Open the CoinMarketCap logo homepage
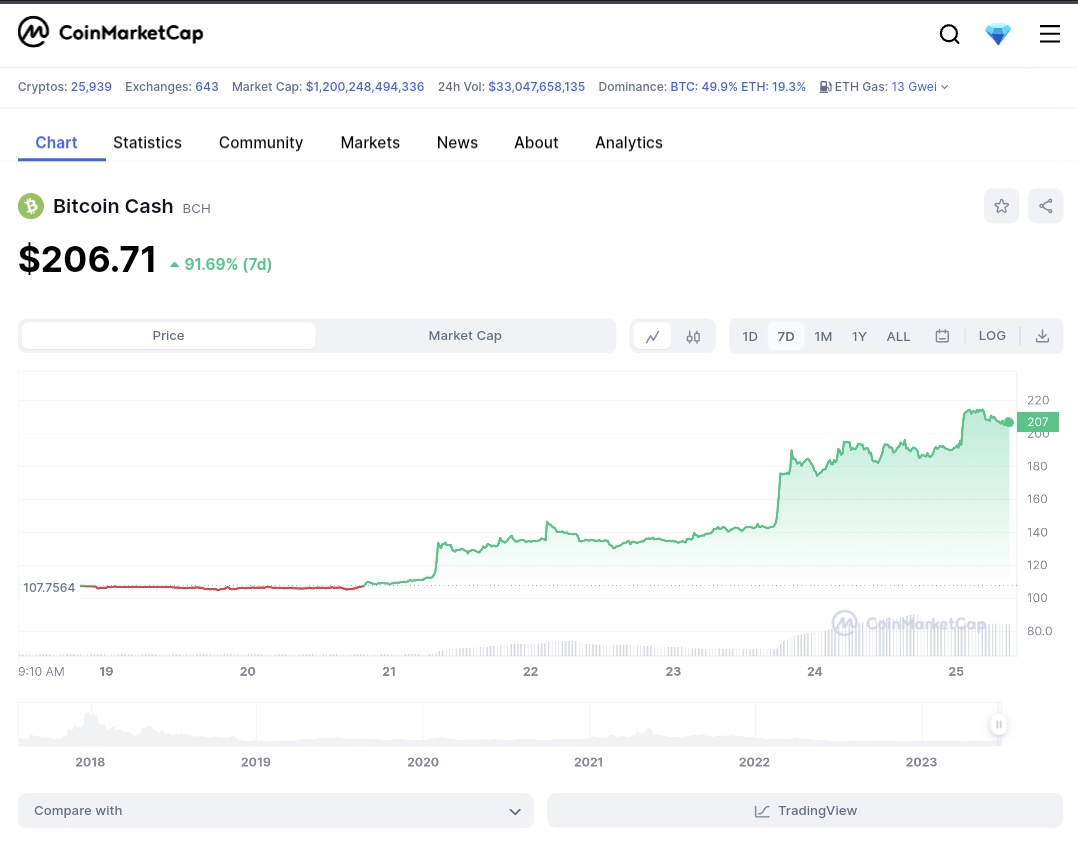 (111, 32)
